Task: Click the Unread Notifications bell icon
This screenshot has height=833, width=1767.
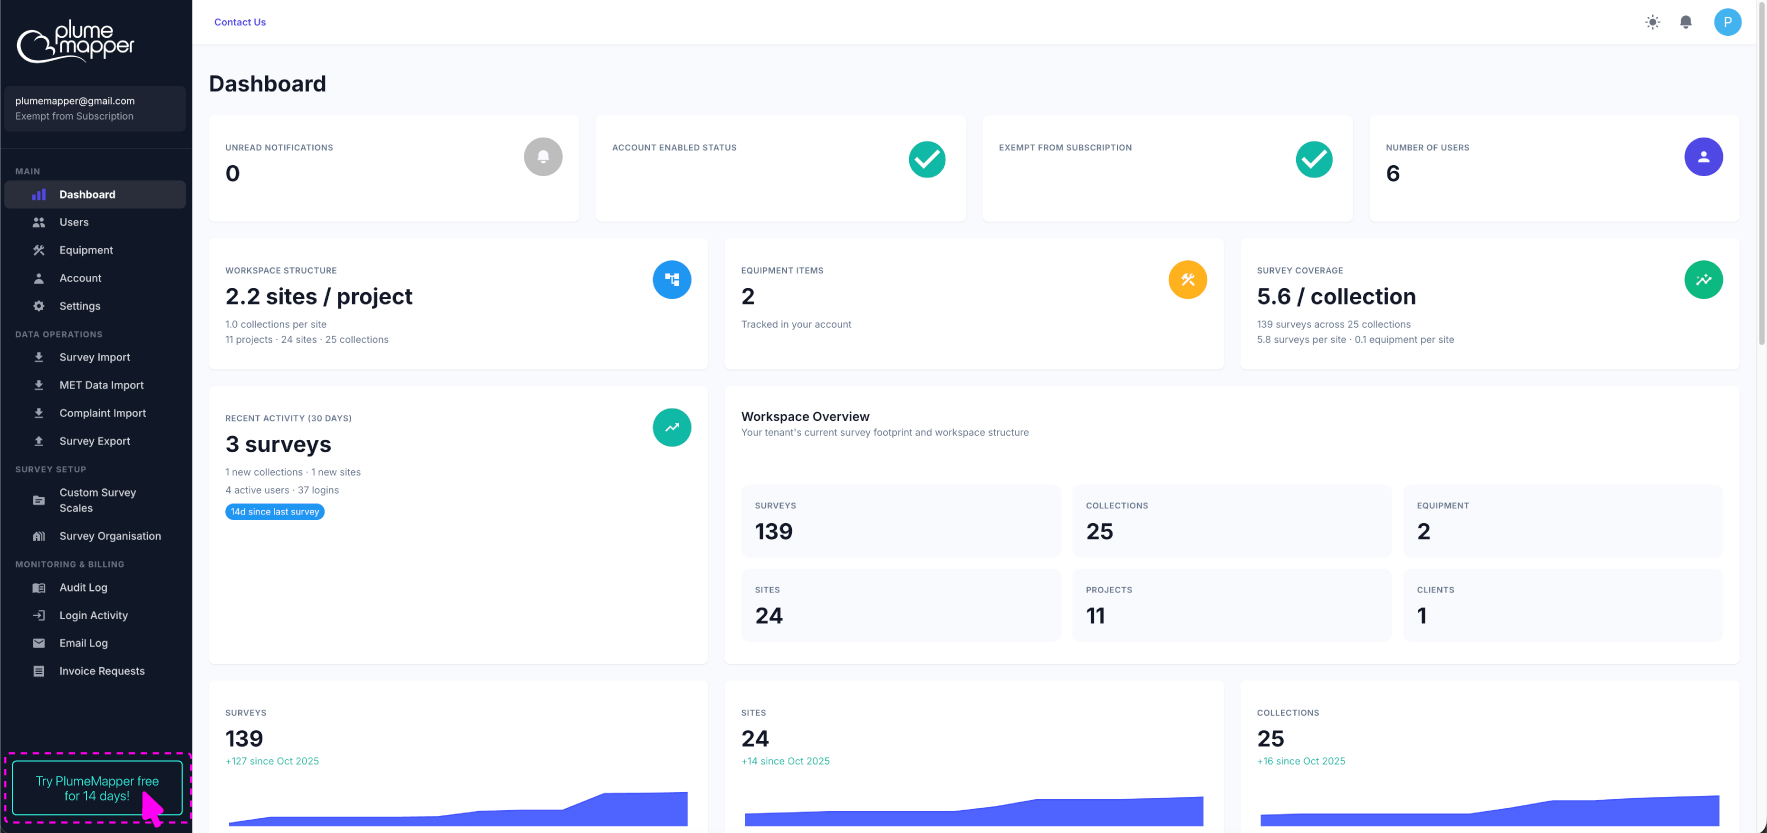Action: [x=543, y=157]
